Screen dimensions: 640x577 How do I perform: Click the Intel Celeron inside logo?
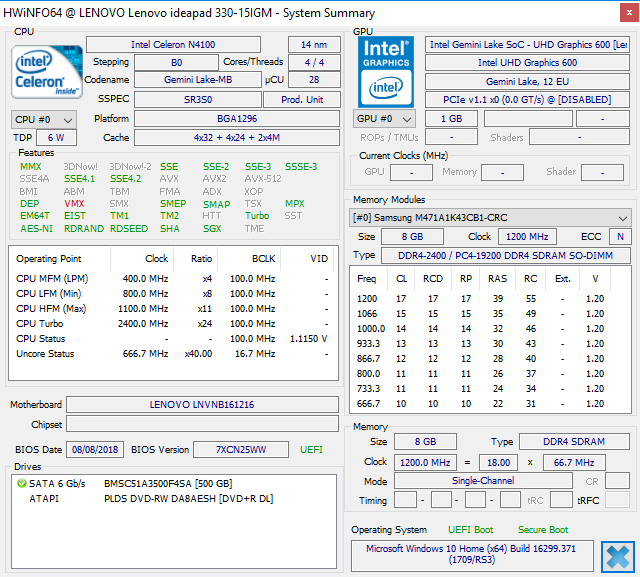coord(47,72)
